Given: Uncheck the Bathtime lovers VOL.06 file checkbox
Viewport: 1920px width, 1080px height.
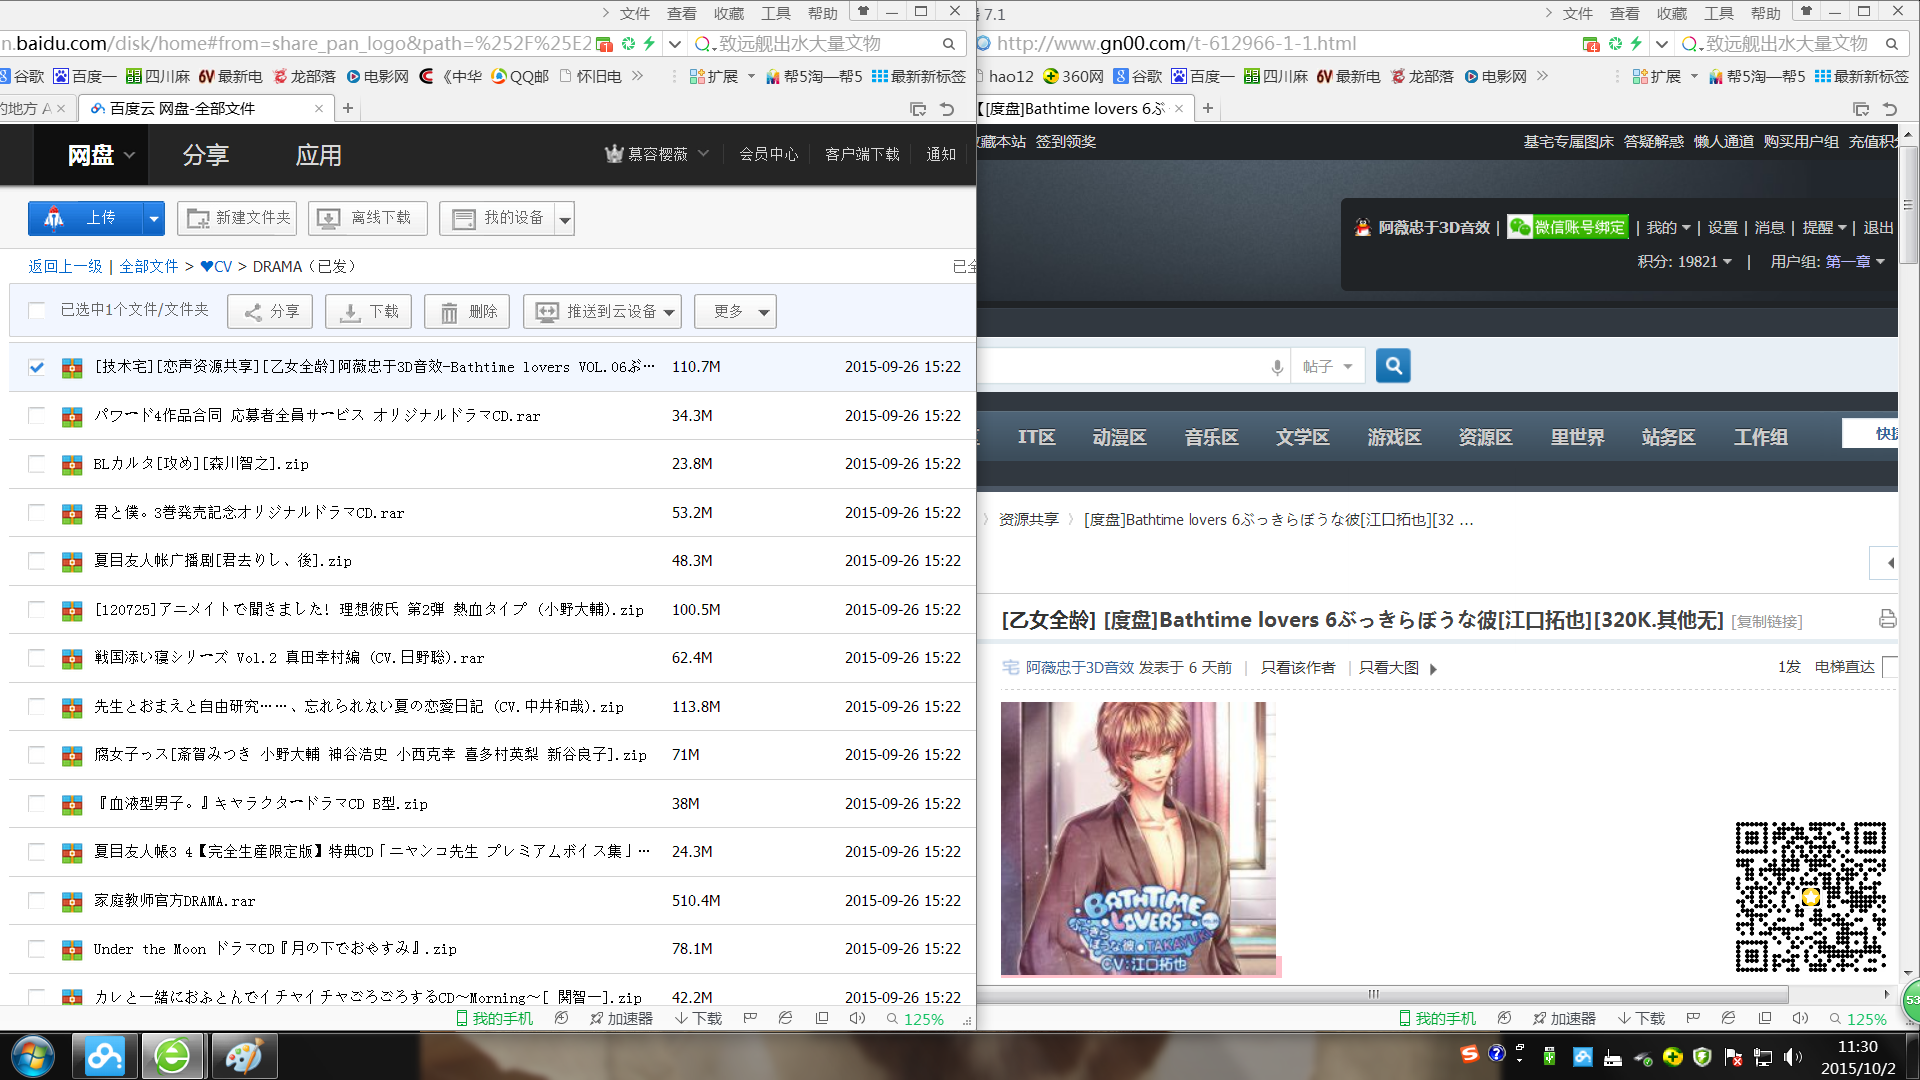Looking at the screenshot, I should [37, 367].
